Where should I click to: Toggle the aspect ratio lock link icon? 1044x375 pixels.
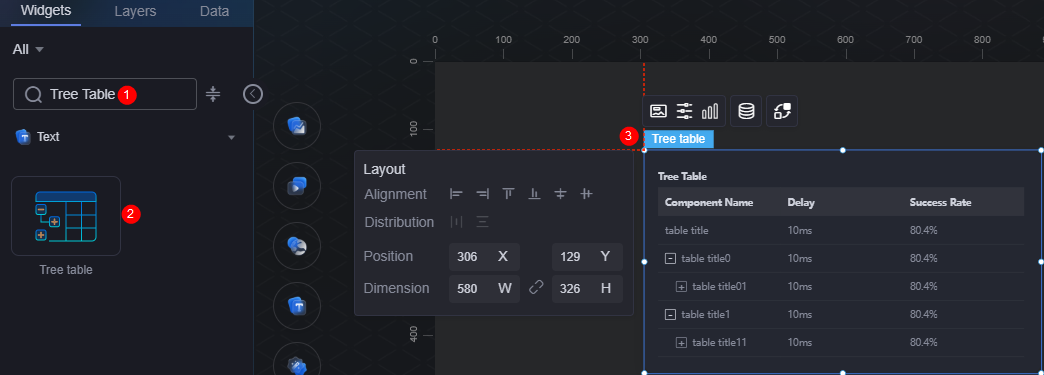(536, 287)
